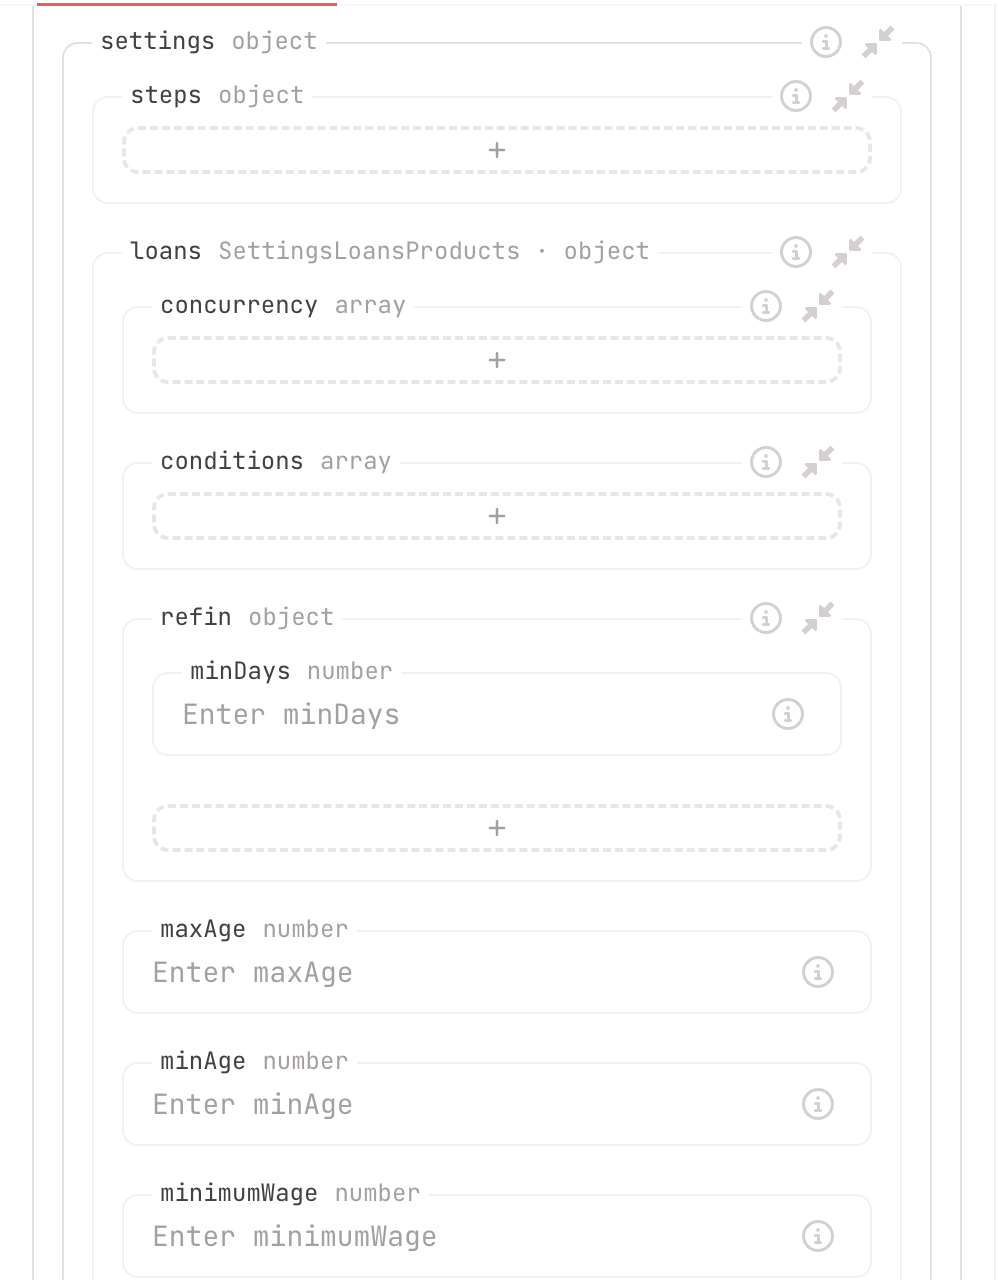This screenshot has height=1280, width=998.
Task: Collapse the conditions array section
Action: click(818, 462)
